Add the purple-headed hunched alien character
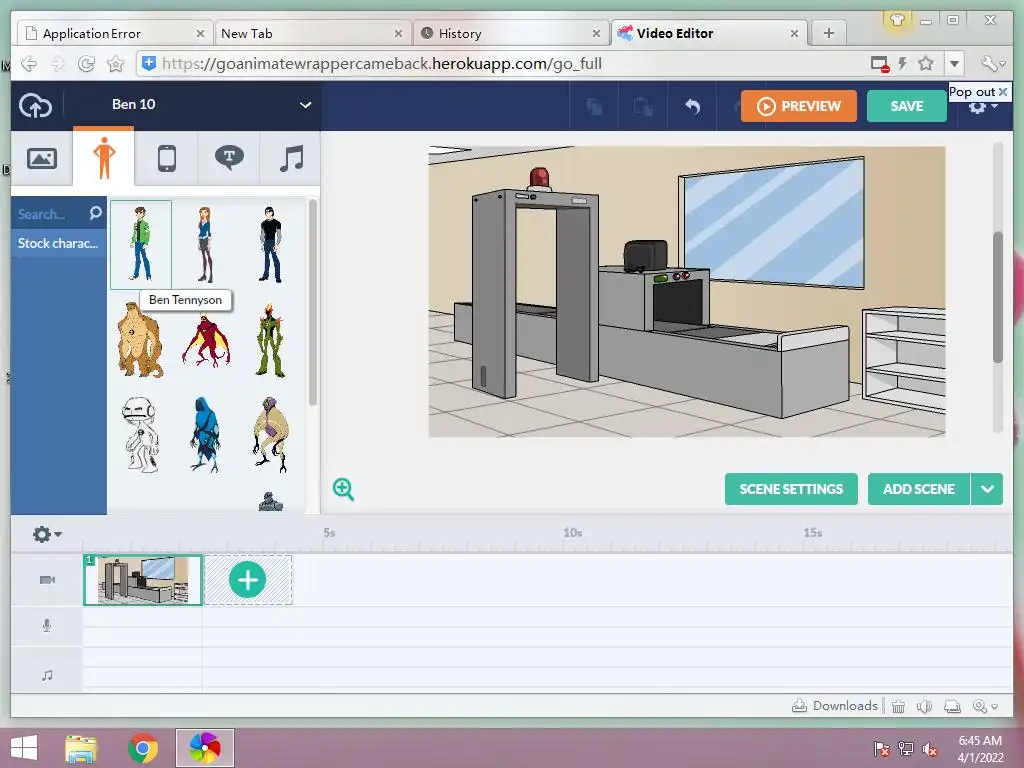Image resolution: width=1024 pixels, height=768 pixels. click(270, 434)
